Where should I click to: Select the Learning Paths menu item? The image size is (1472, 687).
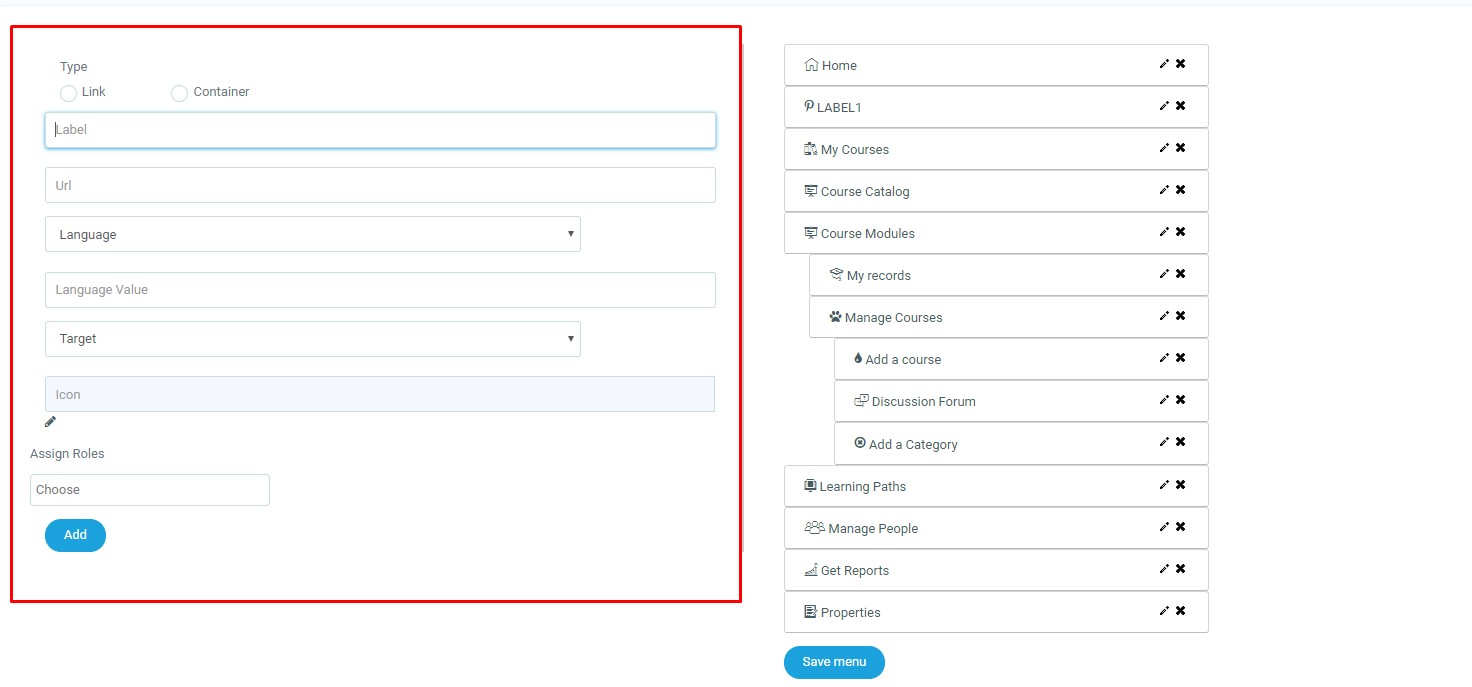pyautogui.click(x=862, y=486)
